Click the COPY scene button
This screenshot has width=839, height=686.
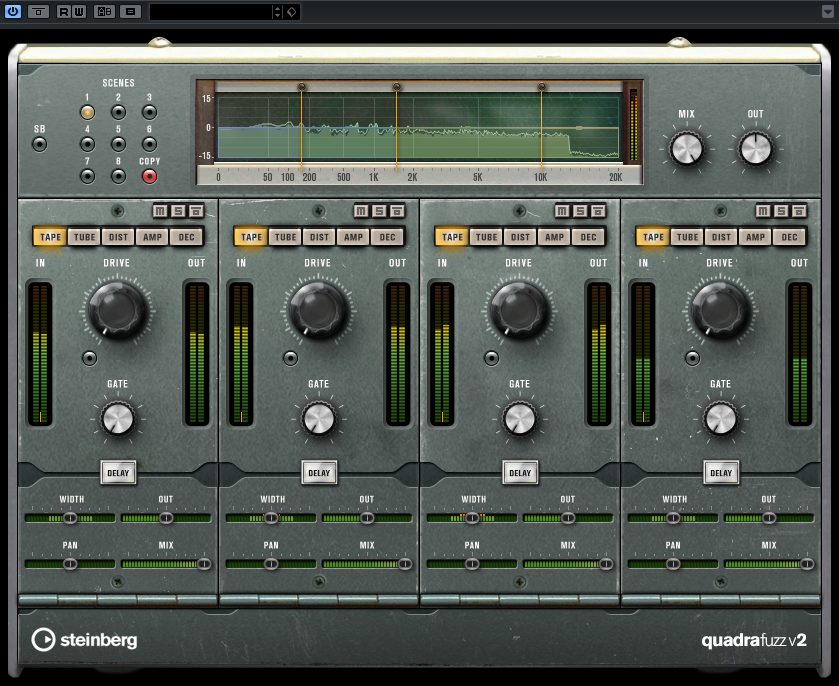[x=149, y=176]
